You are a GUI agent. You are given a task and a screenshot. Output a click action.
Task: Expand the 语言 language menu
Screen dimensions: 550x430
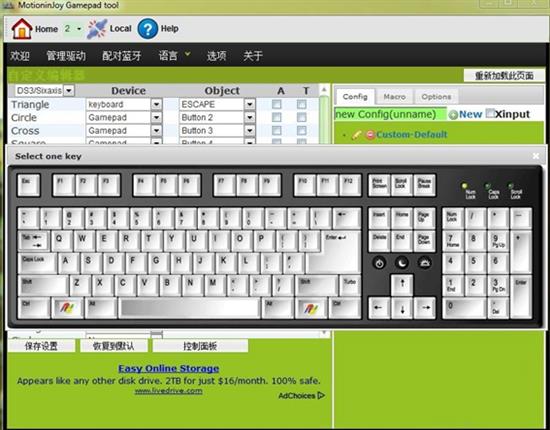174,55
